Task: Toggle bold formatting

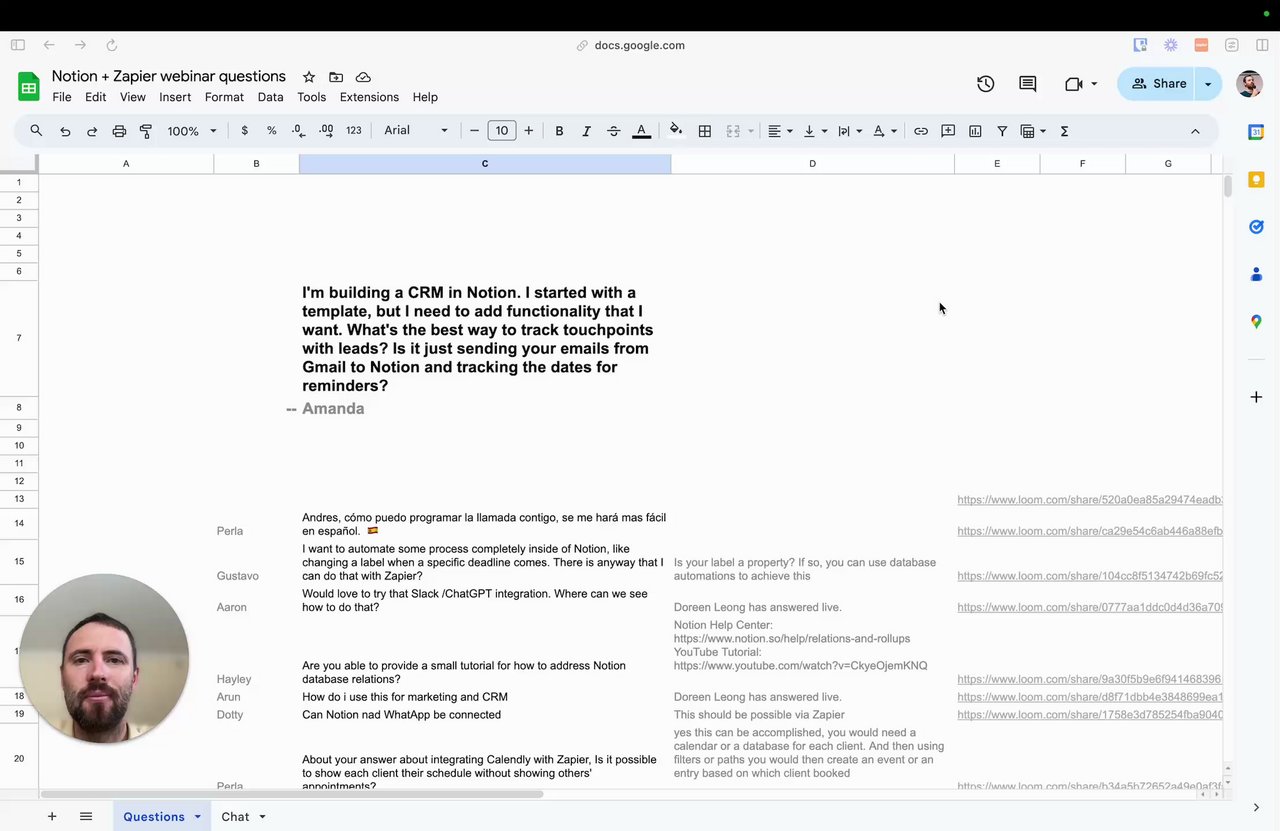Action: pos(559,131)
